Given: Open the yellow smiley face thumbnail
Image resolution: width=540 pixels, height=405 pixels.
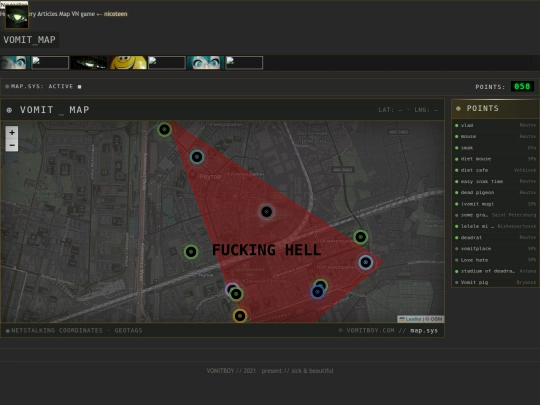Looking at the screenshot, I should pos(128,63).
